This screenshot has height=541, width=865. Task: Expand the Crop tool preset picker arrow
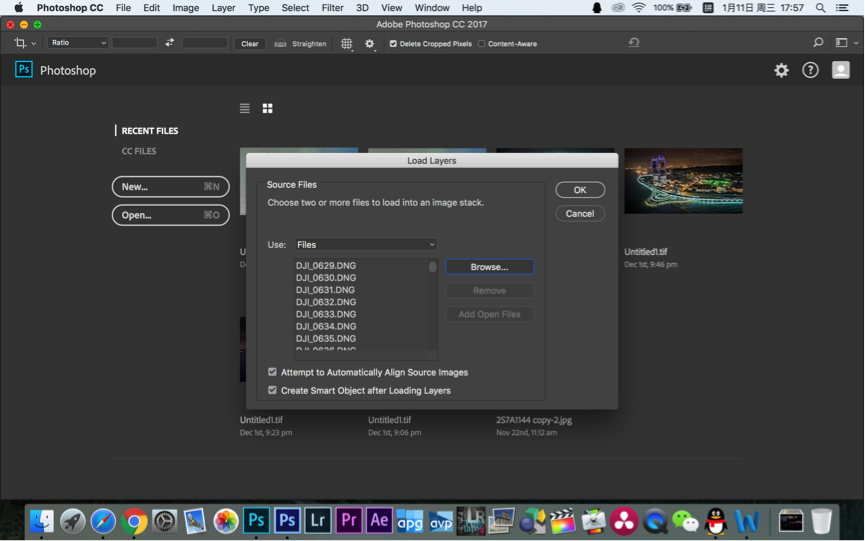[34, 44]
